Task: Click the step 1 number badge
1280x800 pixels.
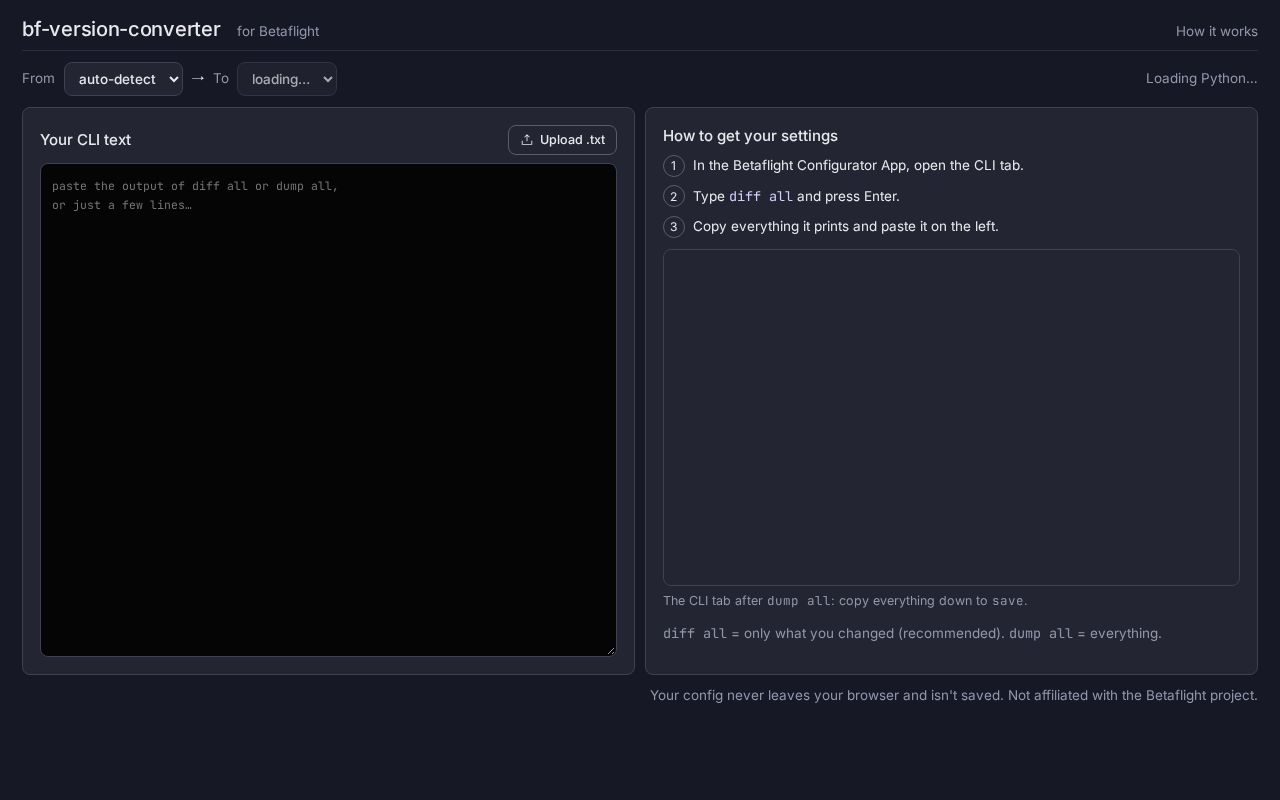Action: pos(674,166)
